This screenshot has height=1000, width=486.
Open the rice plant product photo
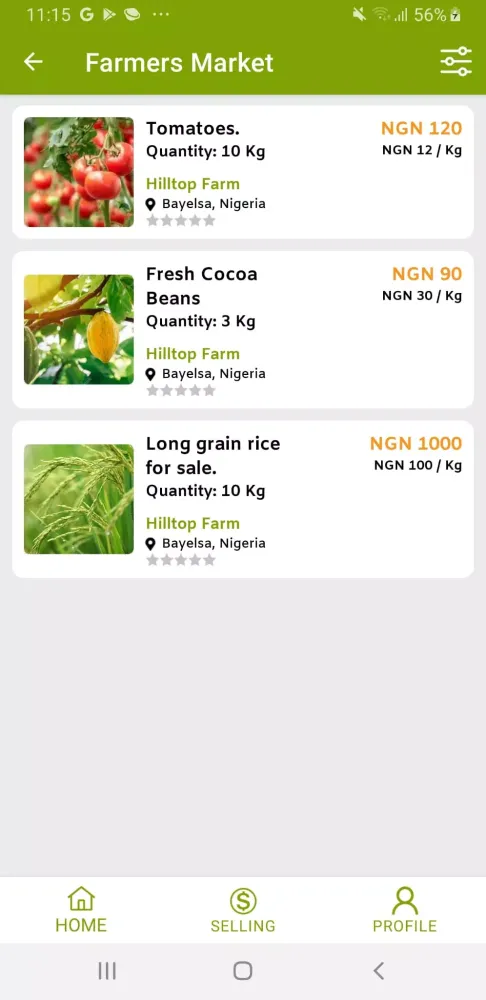coord(79,499)
